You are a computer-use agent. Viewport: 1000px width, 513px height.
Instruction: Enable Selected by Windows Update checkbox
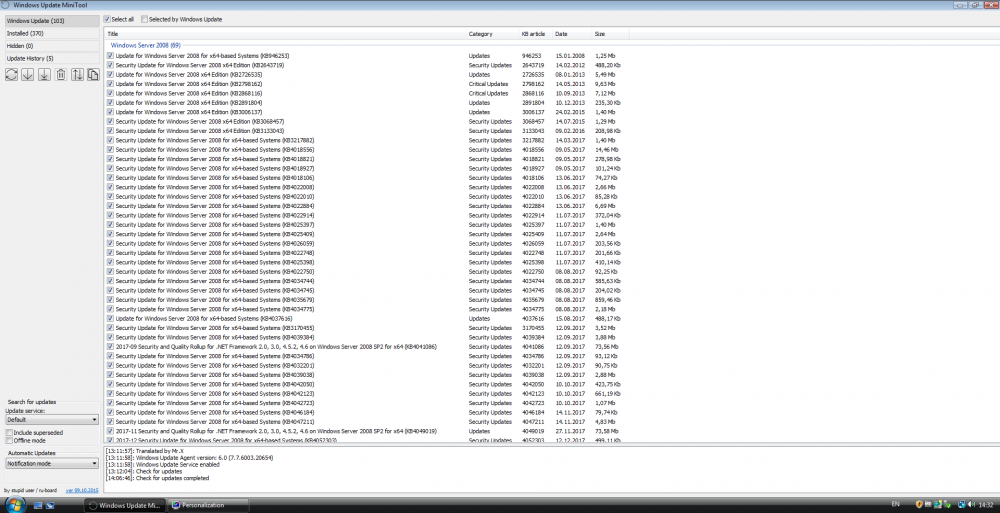pyautogui.click(x=145, y=19)
